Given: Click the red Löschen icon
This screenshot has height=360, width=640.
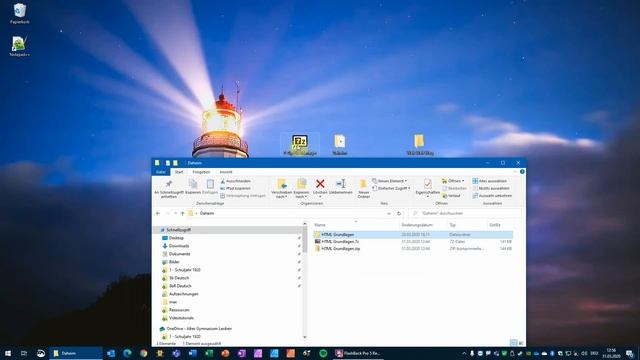Looking at the screenshot, I should pos(320,187).
